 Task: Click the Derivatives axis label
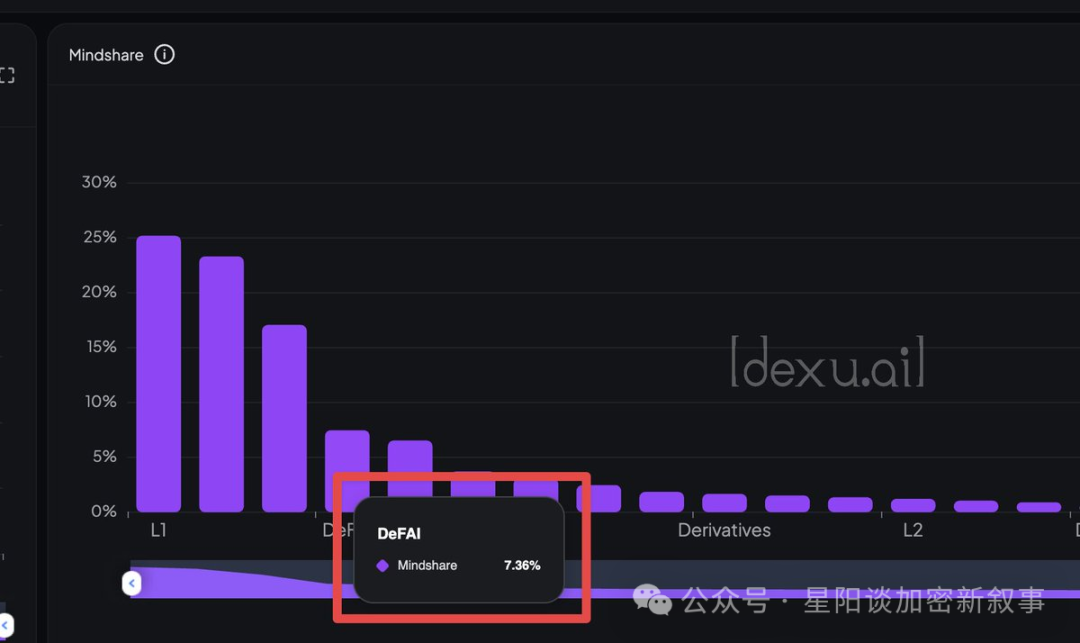(724, 530)
